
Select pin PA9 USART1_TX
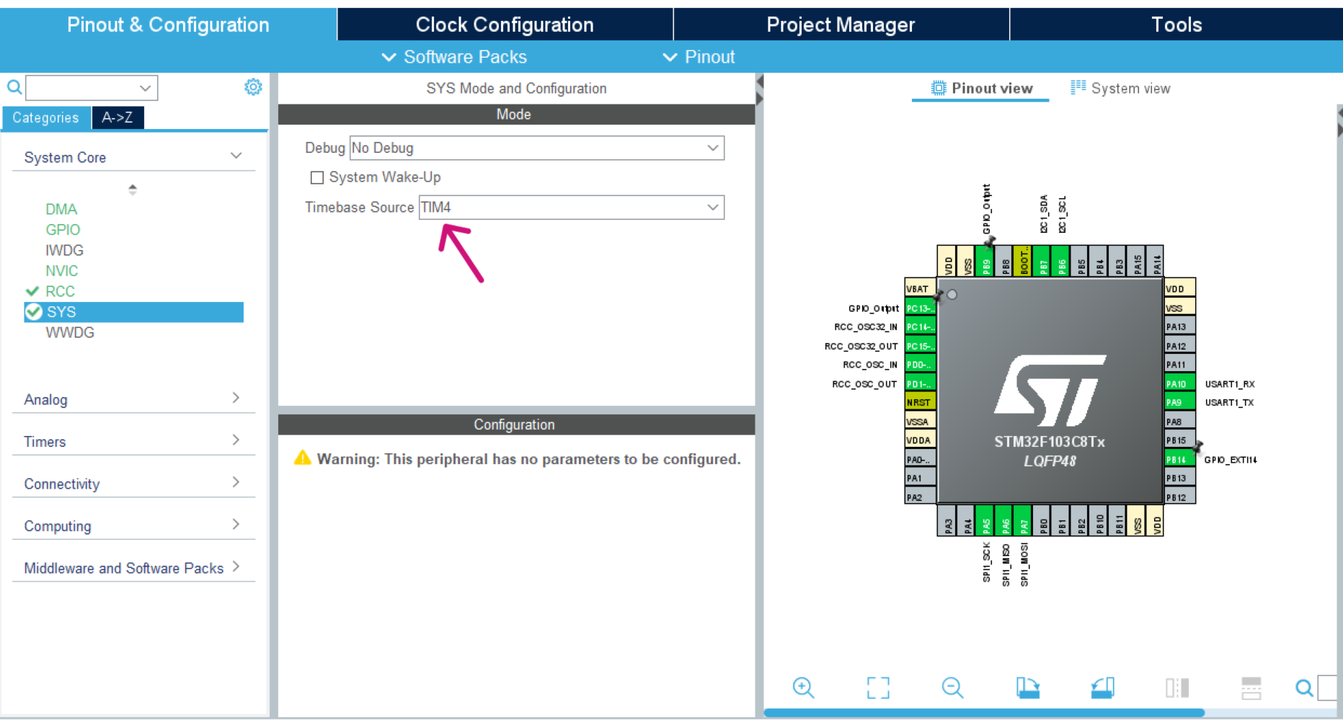click(1180, 403)
